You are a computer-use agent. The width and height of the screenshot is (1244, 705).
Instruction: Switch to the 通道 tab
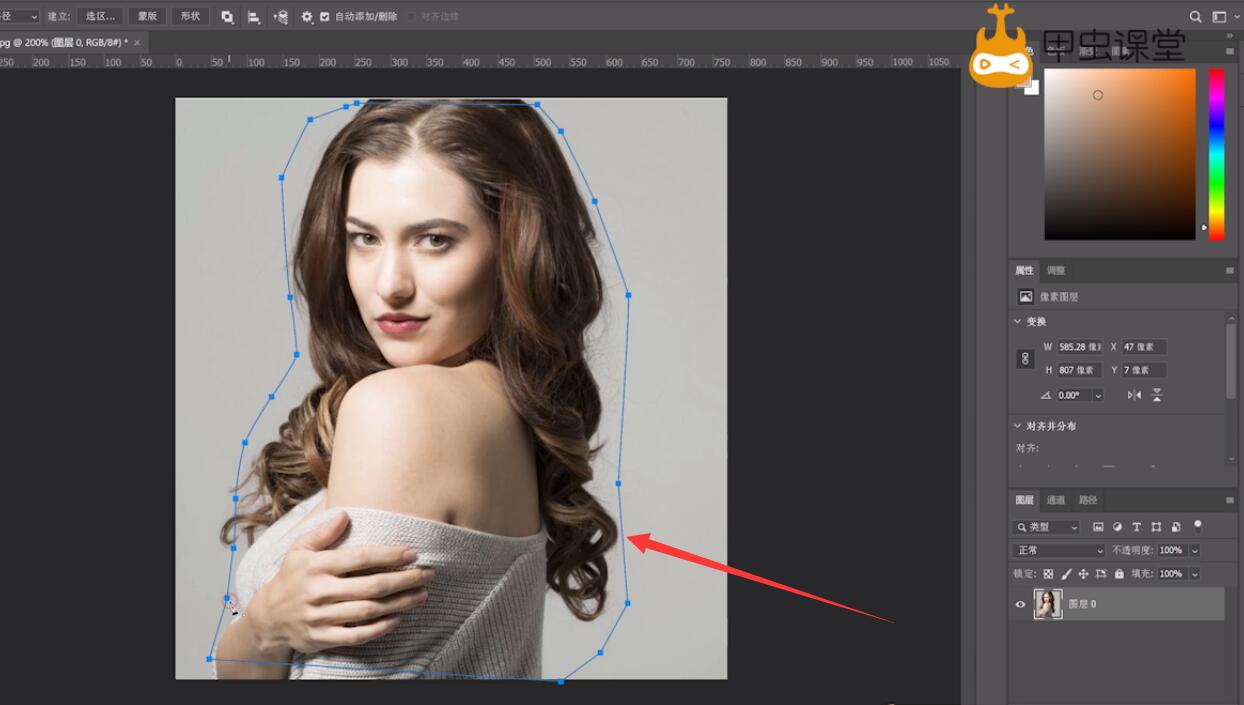point(1056,500)
